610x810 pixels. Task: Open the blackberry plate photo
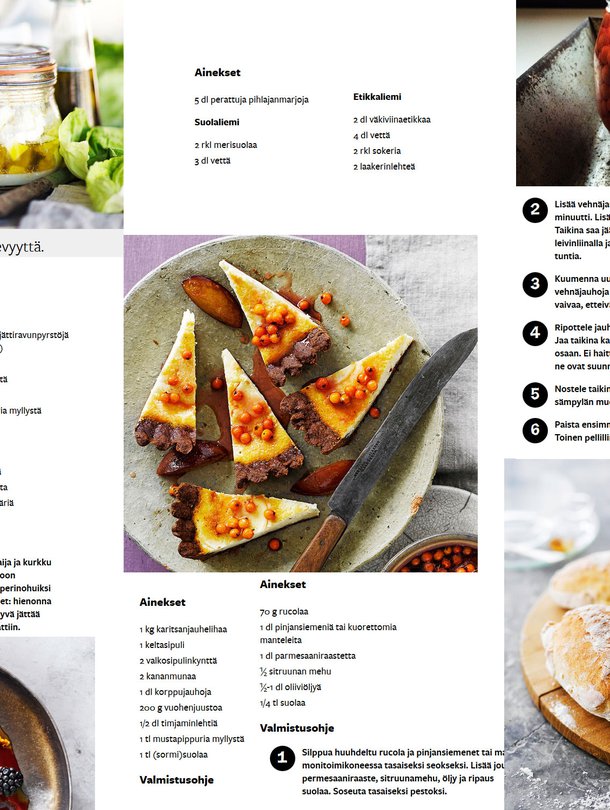tap(47, 723)
